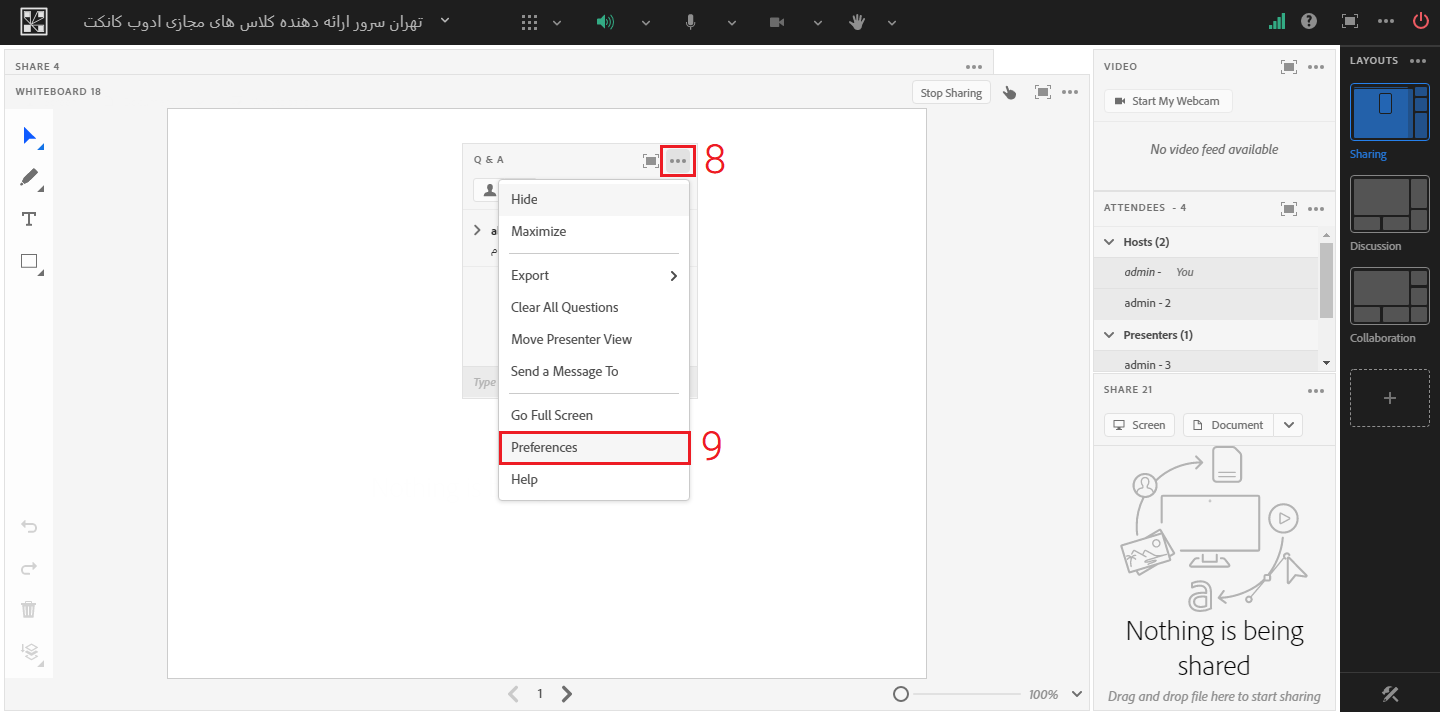Select the arrow selection tool

[x=30, y=136]
